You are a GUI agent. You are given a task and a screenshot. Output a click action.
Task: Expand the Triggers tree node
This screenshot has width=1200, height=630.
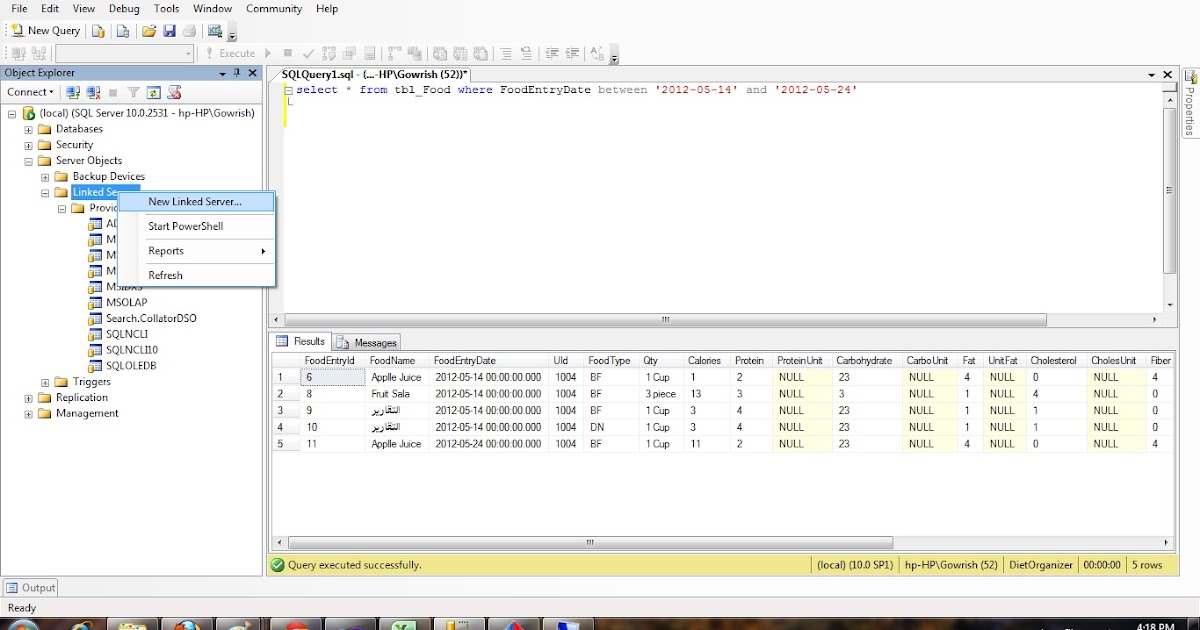[46, 382]
